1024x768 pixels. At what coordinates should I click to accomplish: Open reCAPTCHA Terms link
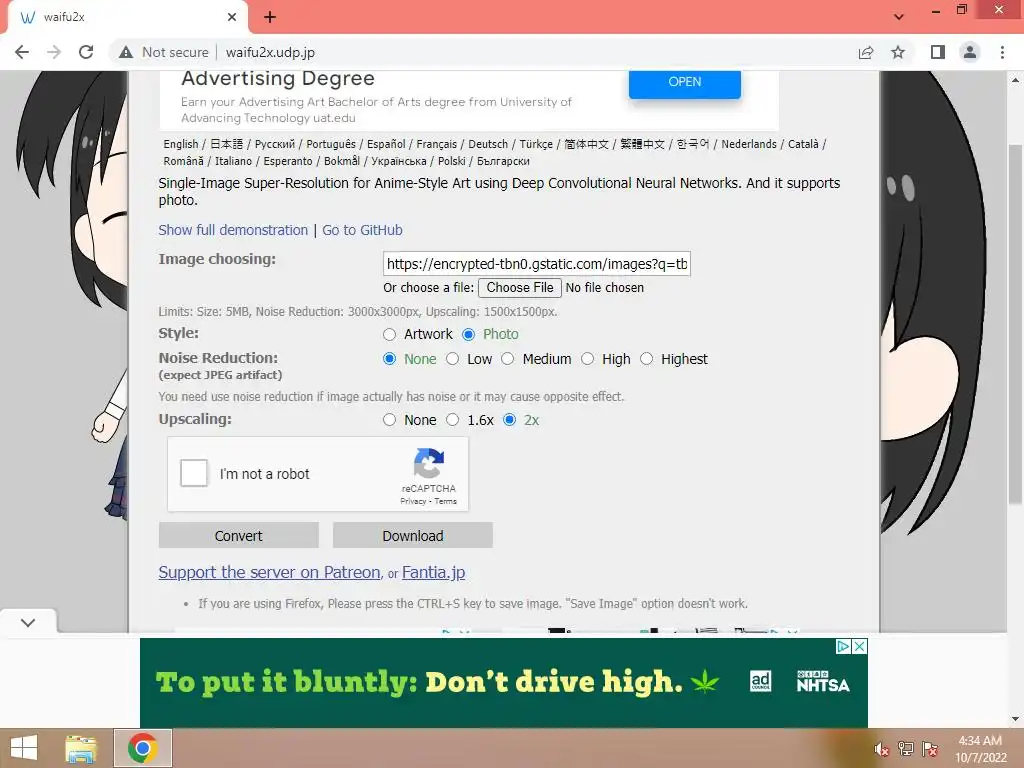(x=446, y=501)
